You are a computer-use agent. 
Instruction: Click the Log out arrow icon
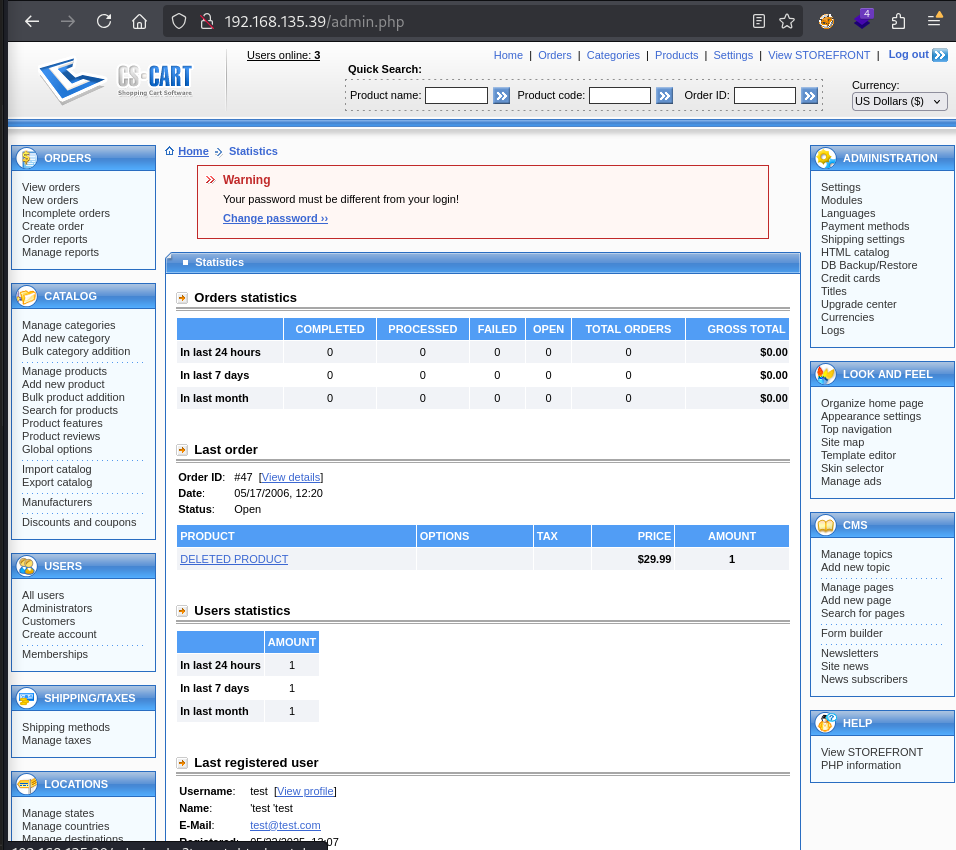(938, 55)
